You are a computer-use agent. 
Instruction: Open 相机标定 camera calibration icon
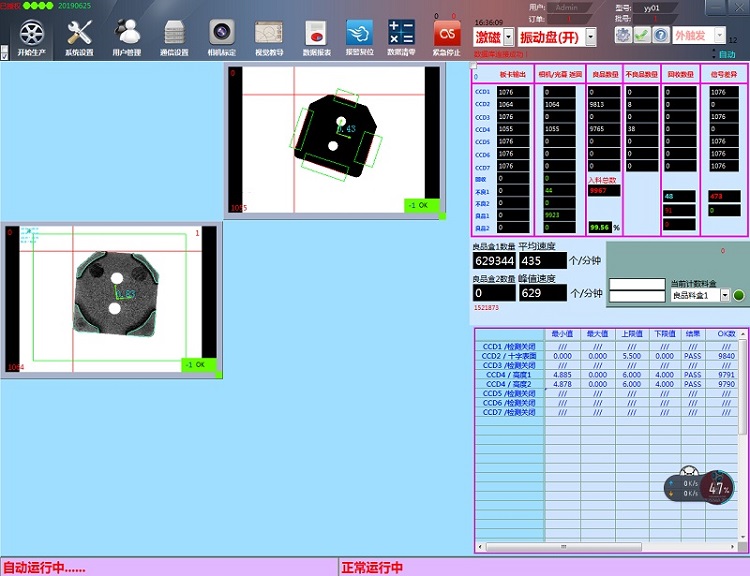tap(222, 32)
